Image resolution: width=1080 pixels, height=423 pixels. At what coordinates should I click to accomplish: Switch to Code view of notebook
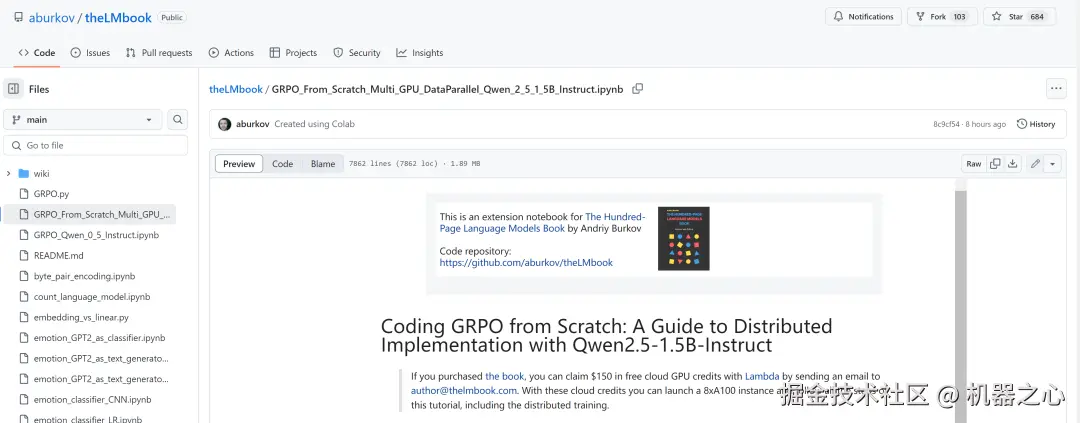coord(282,163)
